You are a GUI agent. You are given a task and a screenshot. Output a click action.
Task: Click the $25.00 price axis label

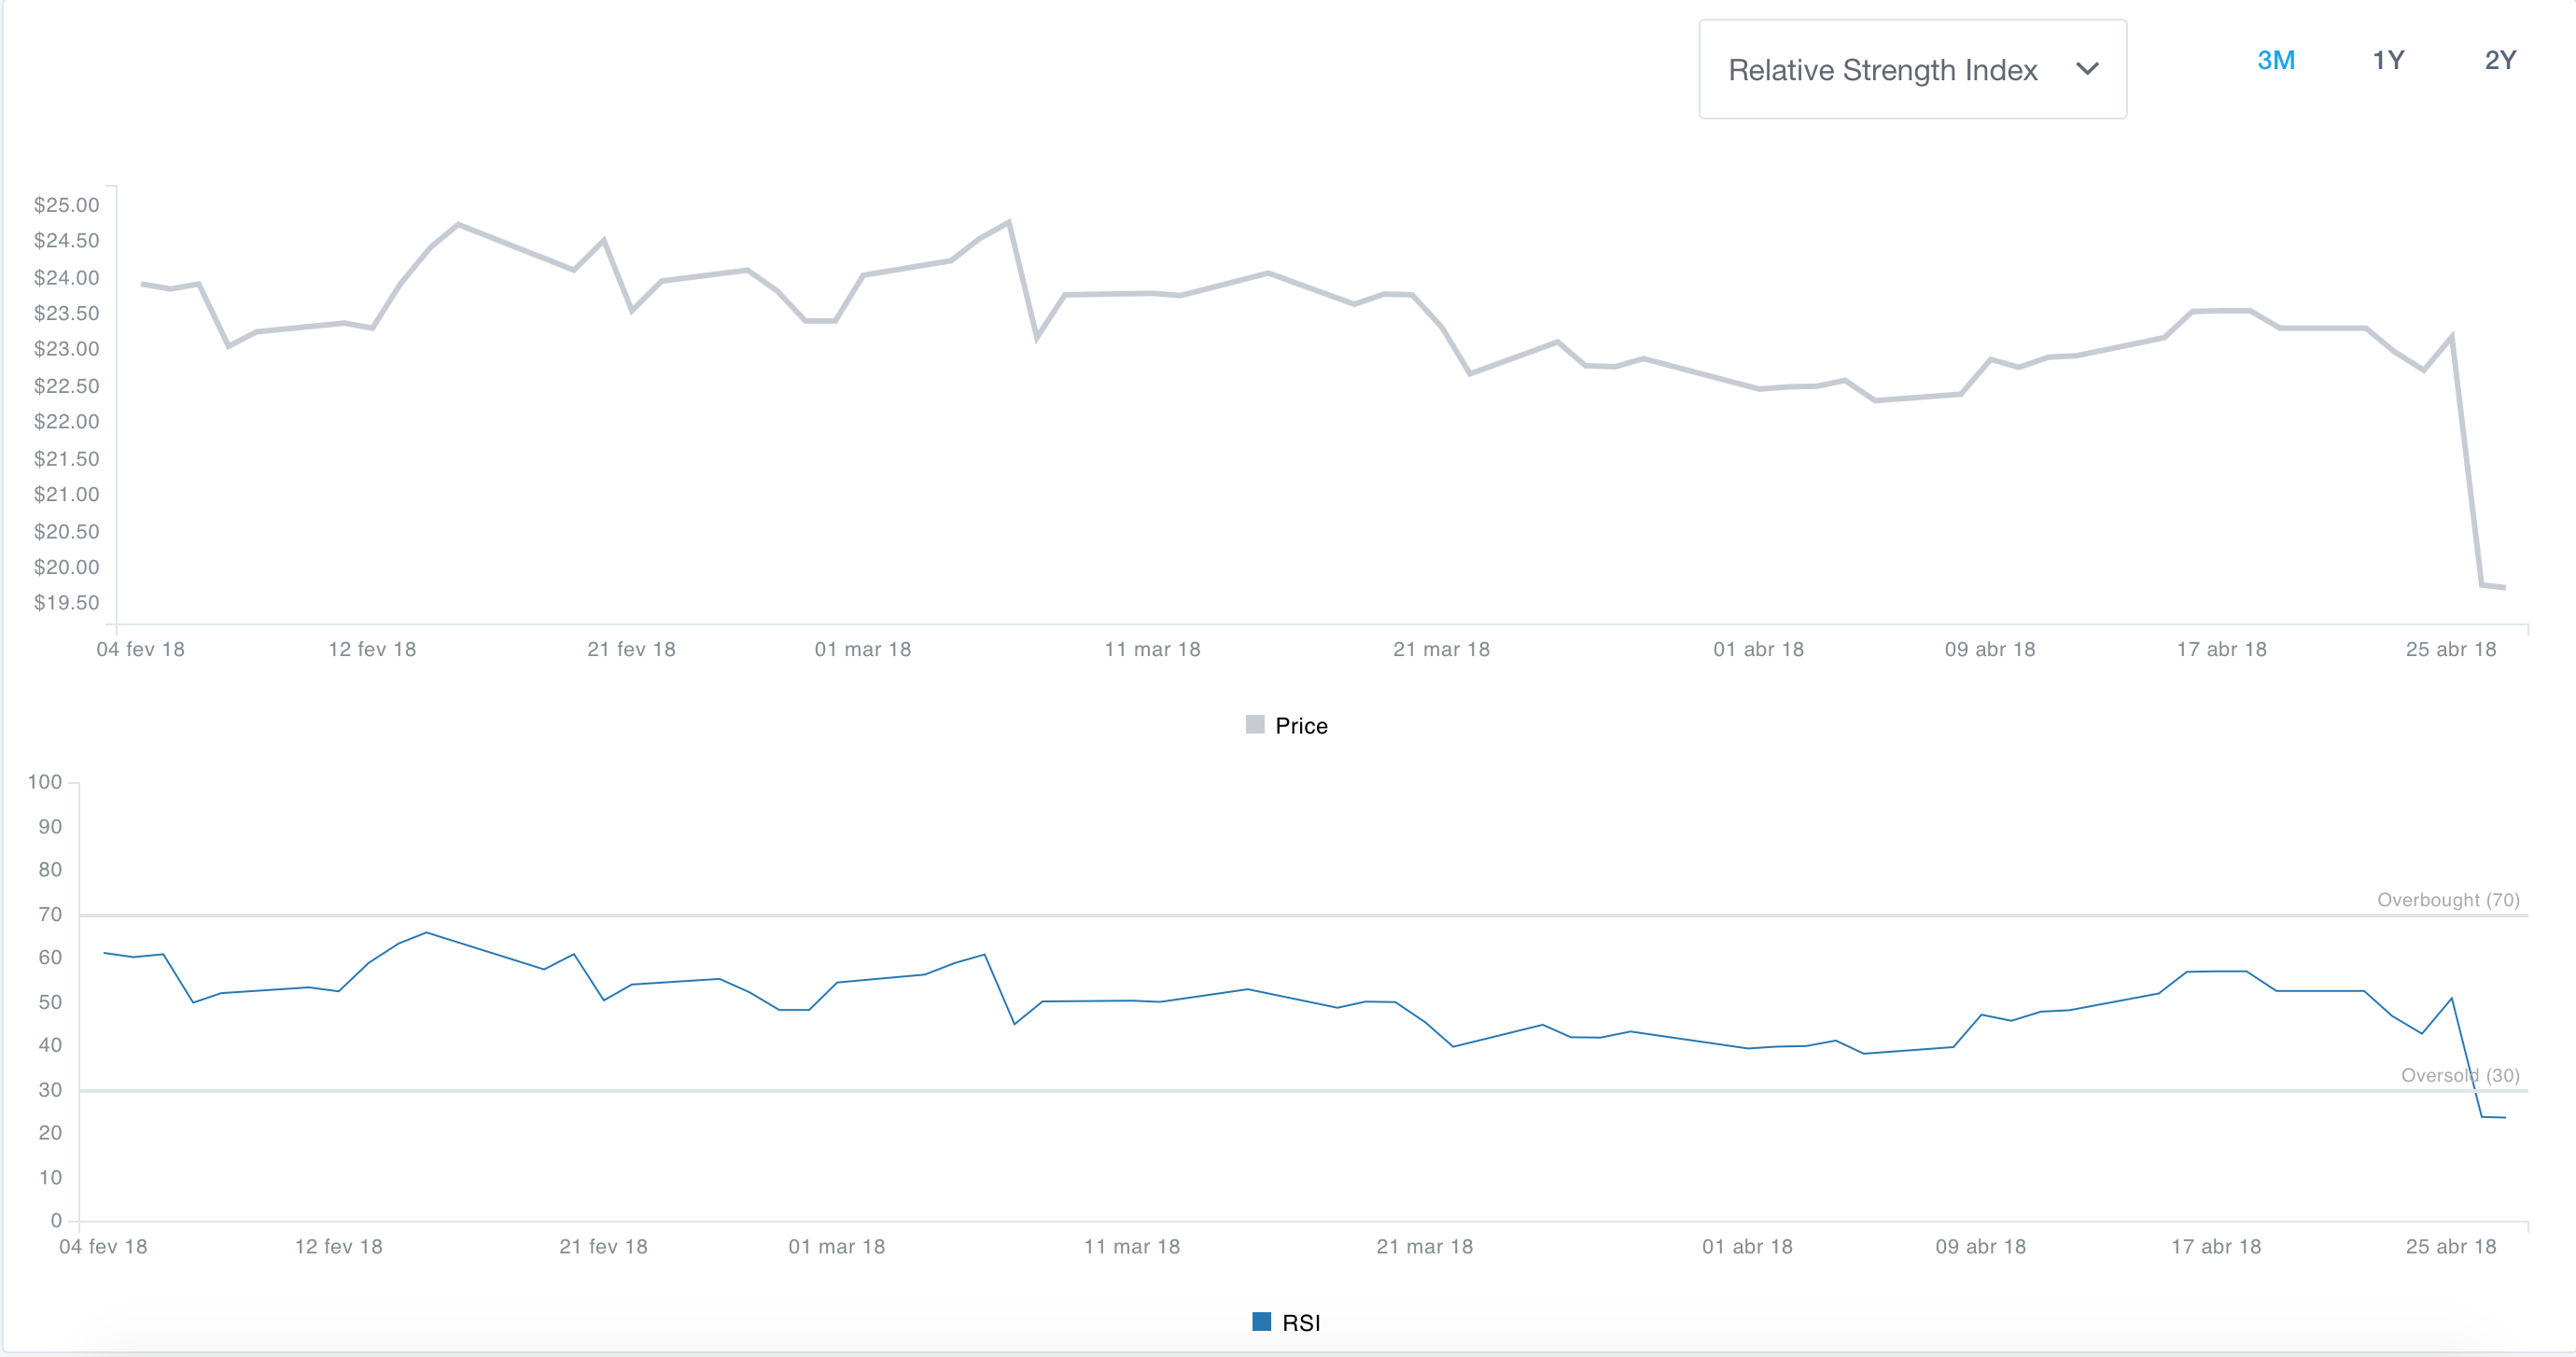[x=67, y=205]
